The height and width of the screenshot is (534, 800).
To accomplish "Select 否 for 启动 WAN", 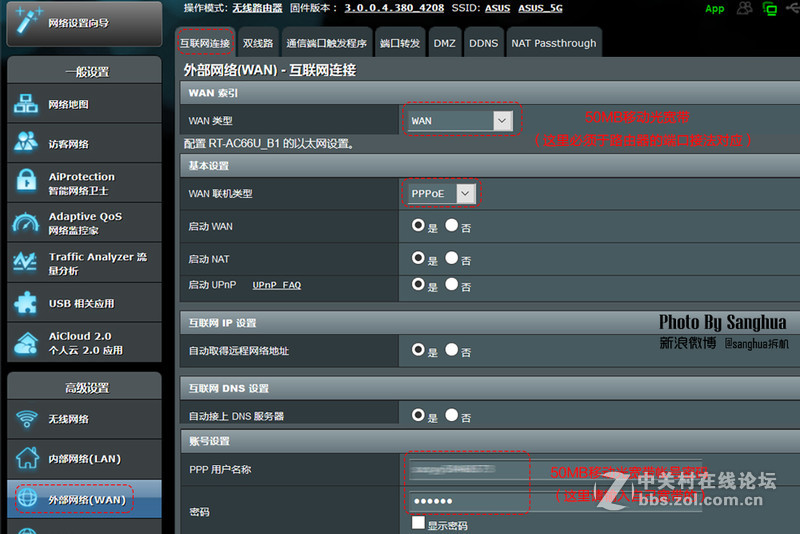I will tap(451, 225).
